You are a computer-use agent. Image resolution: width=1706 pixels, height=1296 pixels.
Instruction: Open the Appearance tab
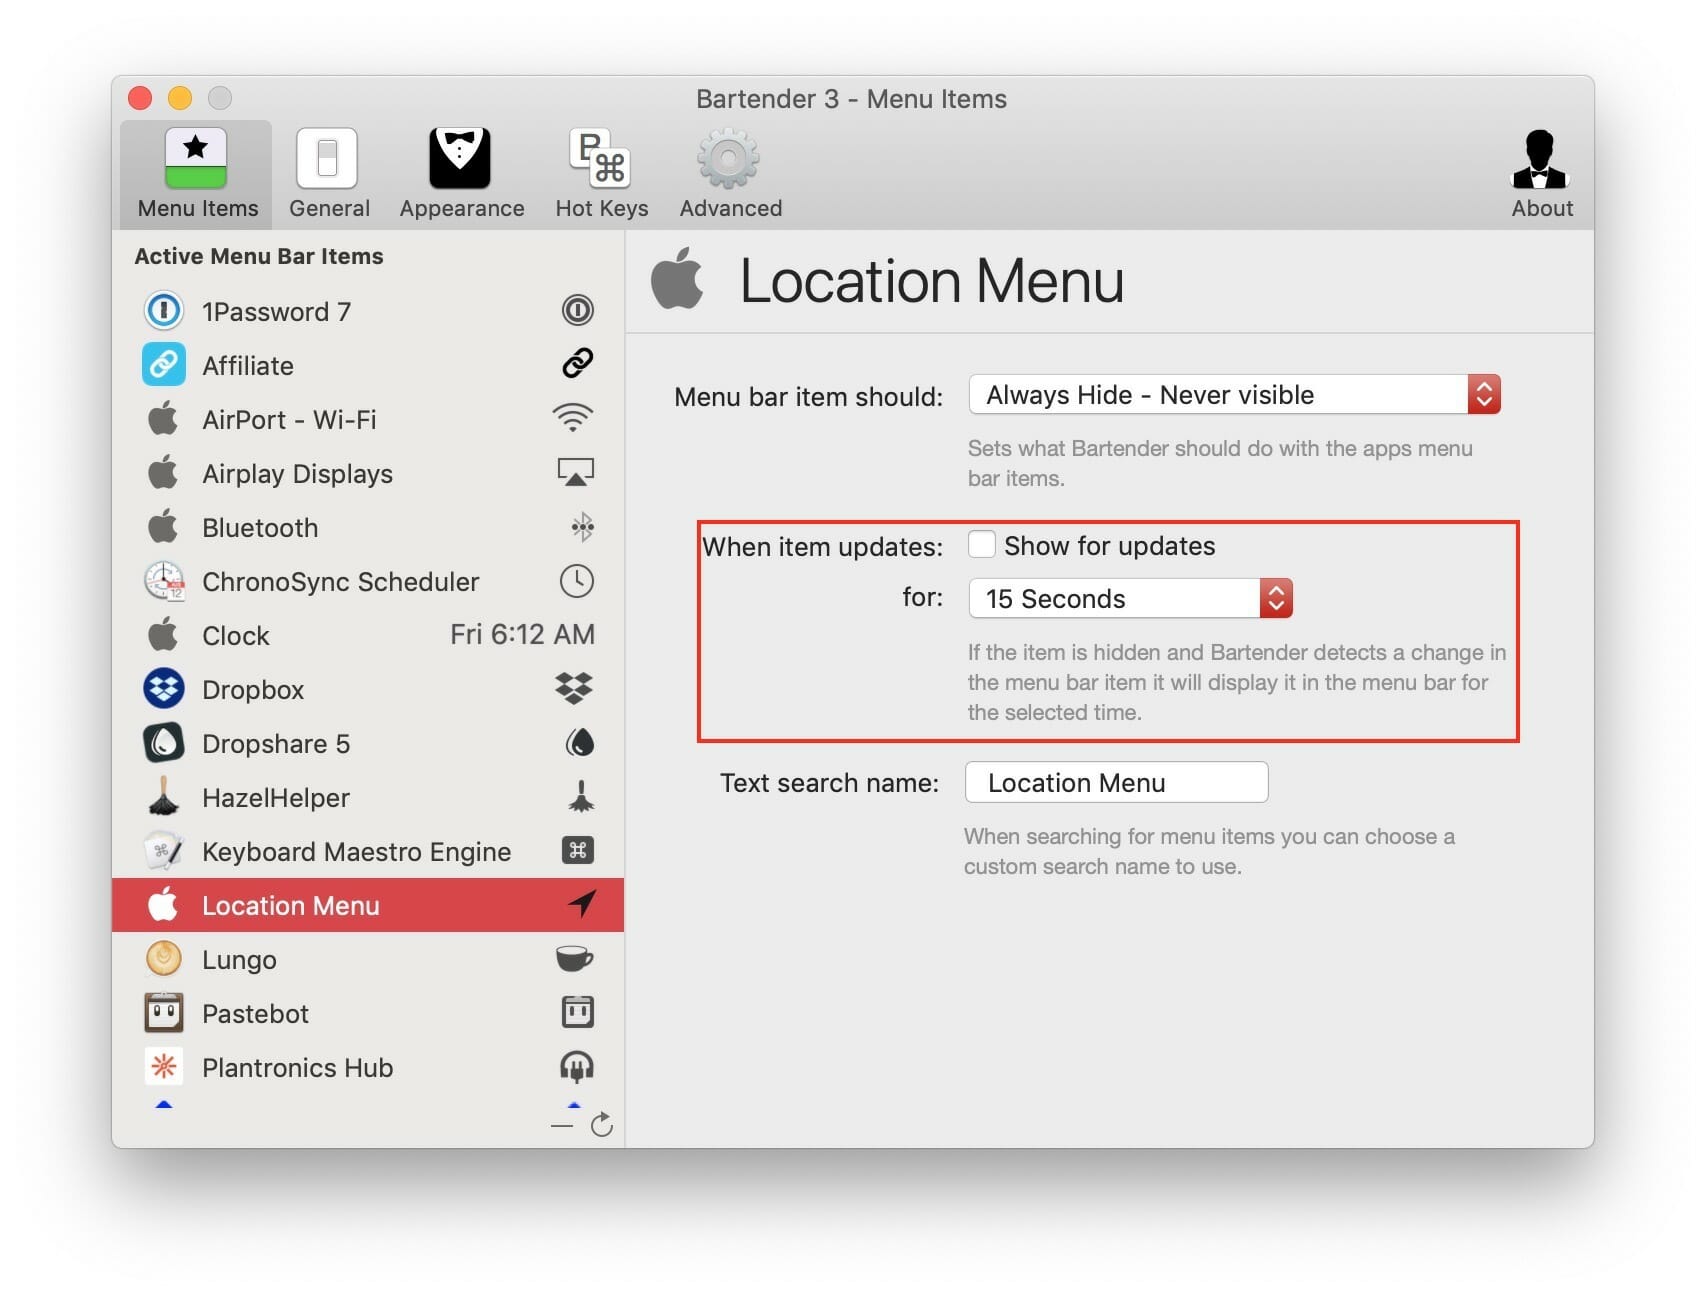pyautogui.click(x=461, y=174)
